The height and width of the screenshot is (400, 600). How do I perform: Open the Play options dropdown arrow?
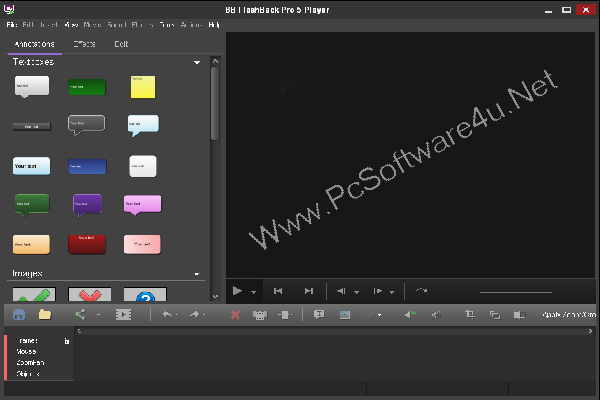[253, 292]
